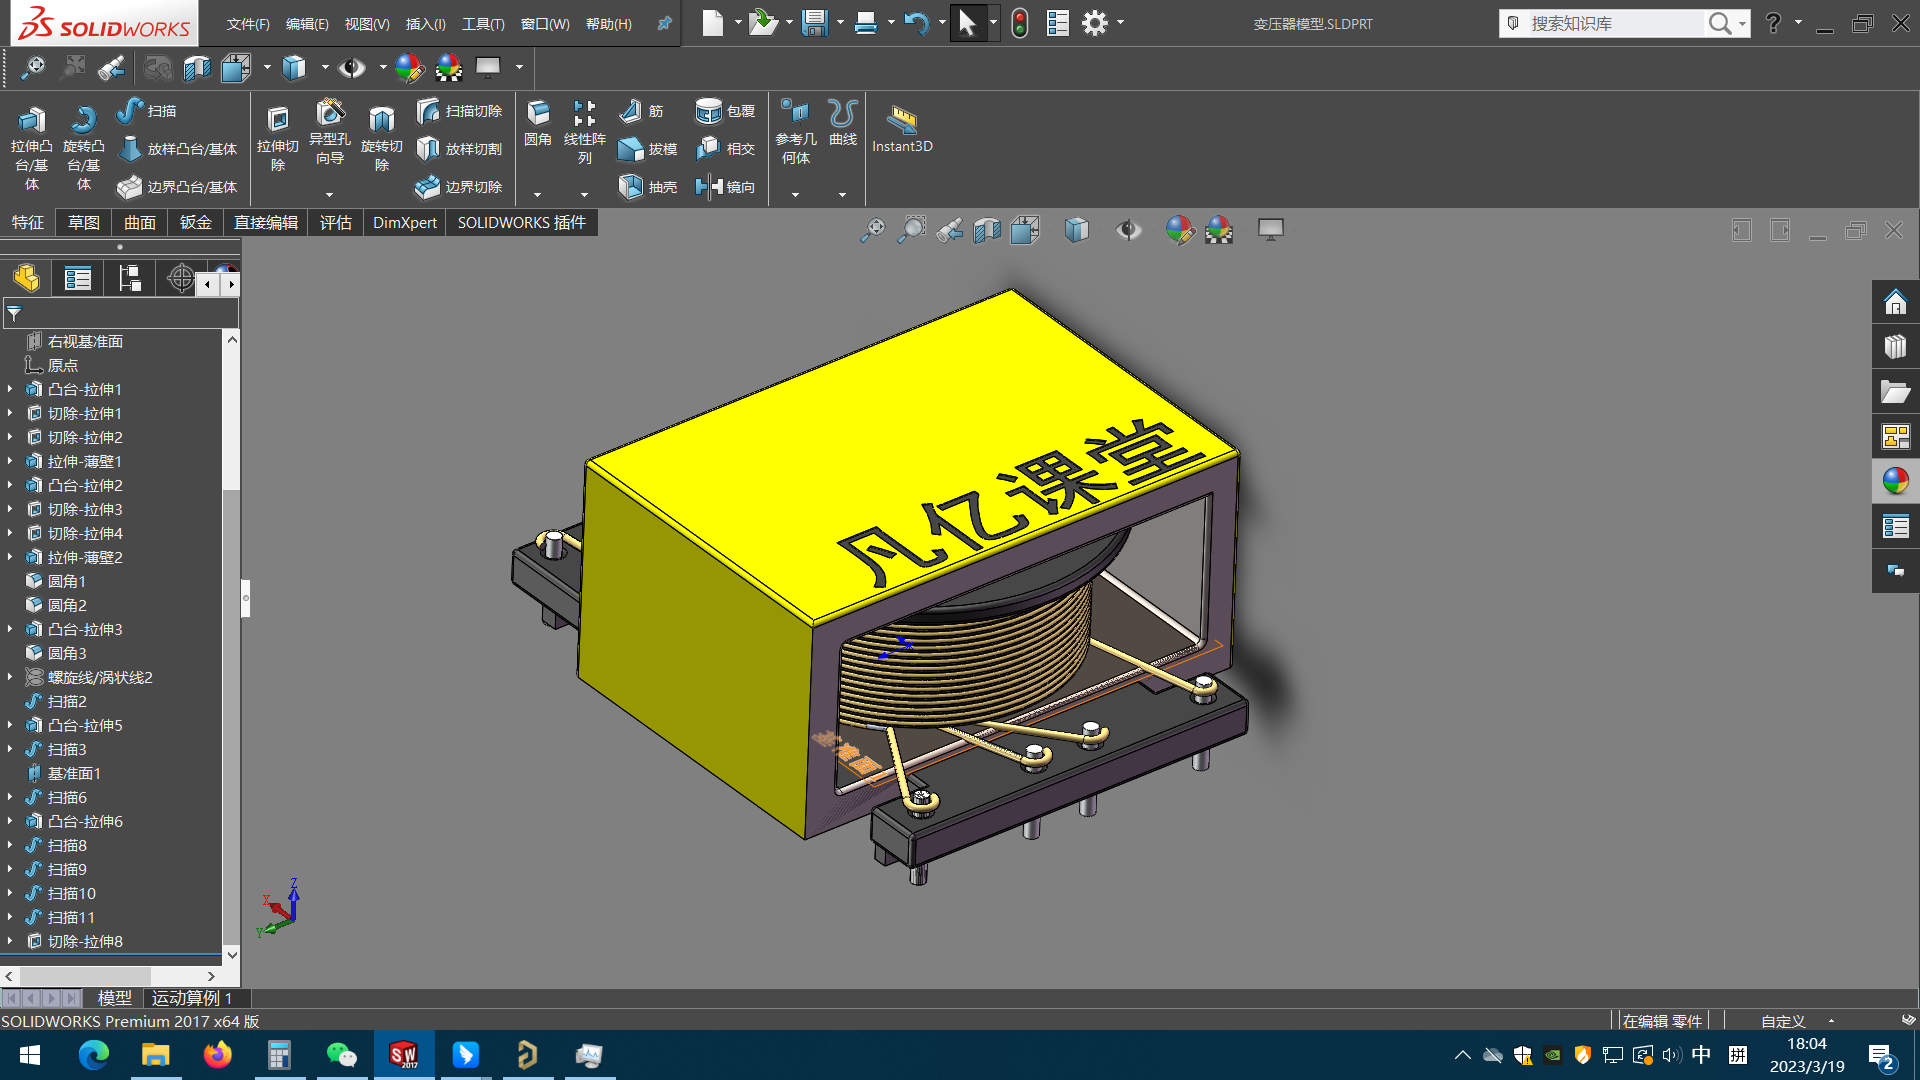
Task: Switch to the 运动算例 1 tab
Action: [x=192, y=998]
